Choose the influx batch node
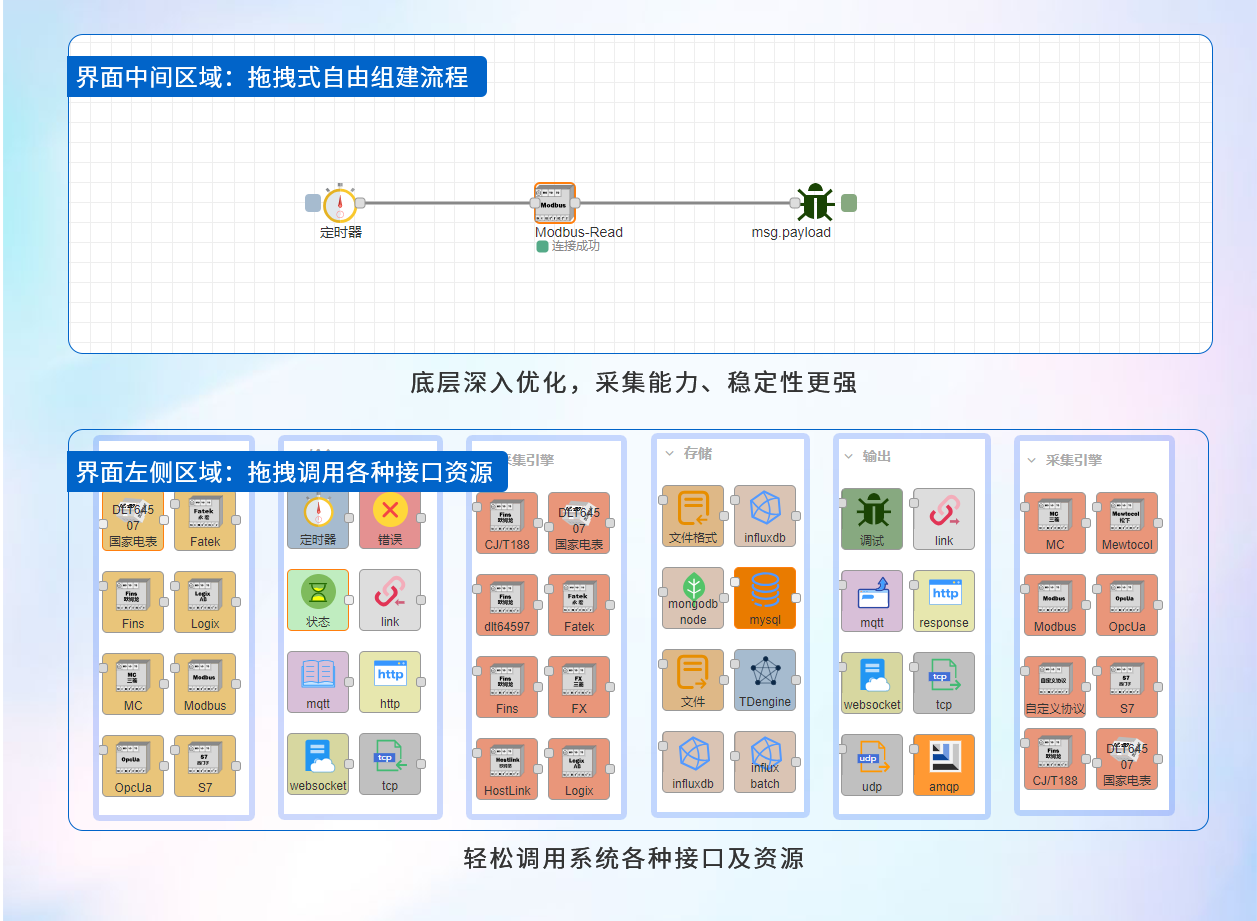The image size is (1257, 921). pyautogui.click(x=765, y=762)
